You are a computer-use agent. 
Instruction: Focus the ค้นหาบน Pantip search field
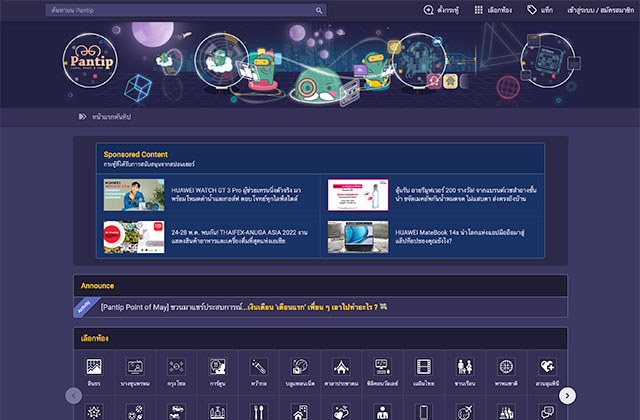coord(180,10)
